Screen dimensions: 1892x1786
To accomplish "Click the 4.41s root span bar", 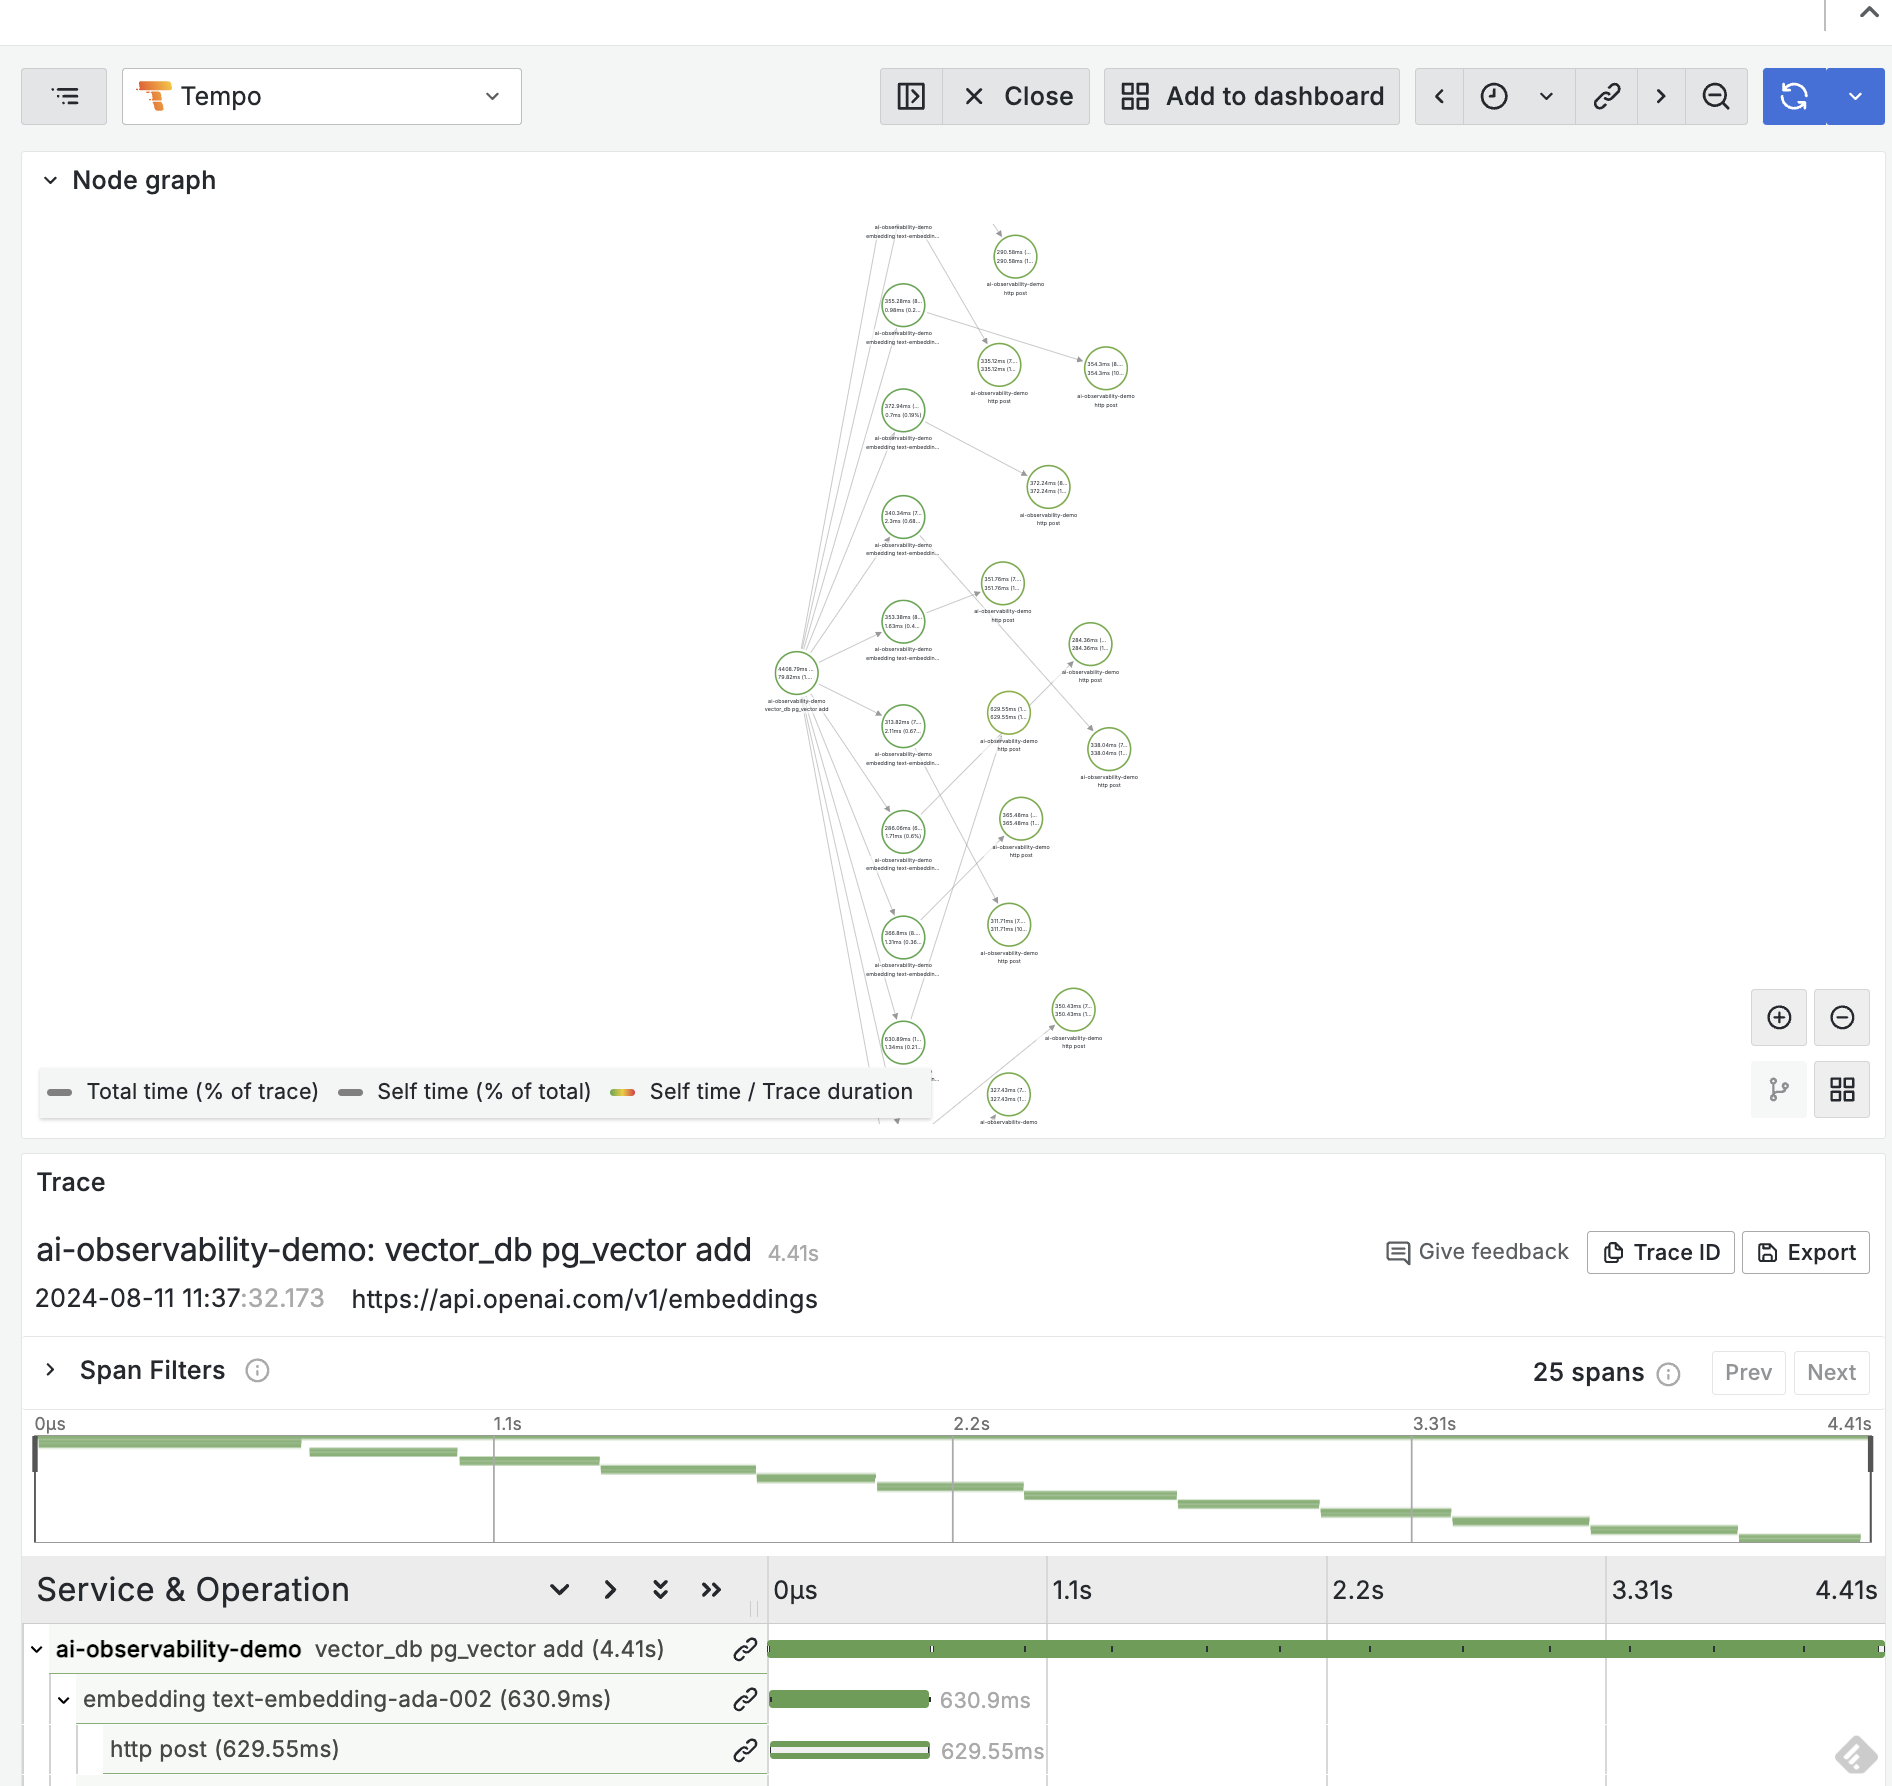I will (1326, 1649).
